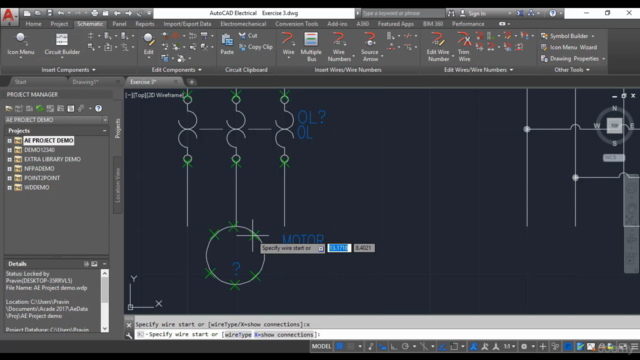The height and width of the screenshot is (360, 640).
Task: Click the AutoCAD application menu logo
Action: tap(9, 16)
